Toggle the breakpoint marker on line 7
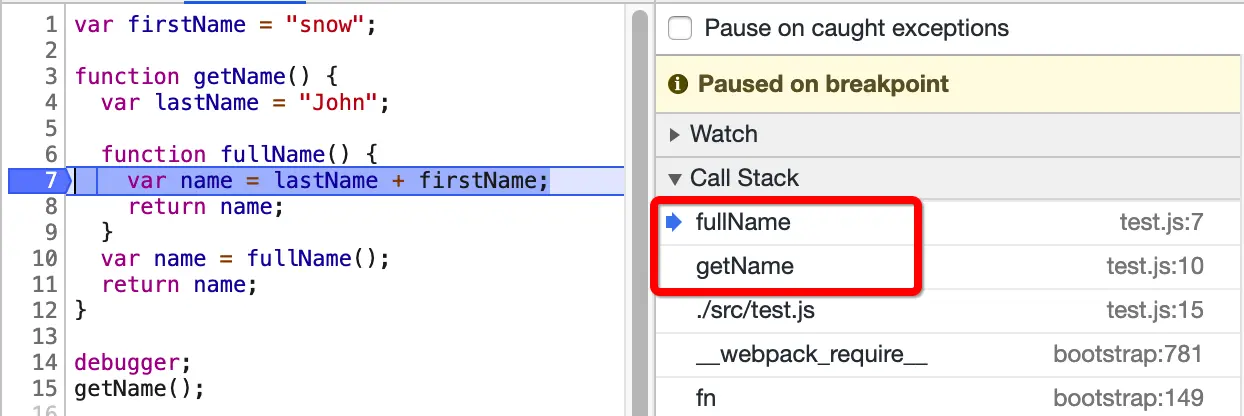Image resolution: width=1244 pixels, height=416 pixels. pyautogui.click(x=38, y=181)
